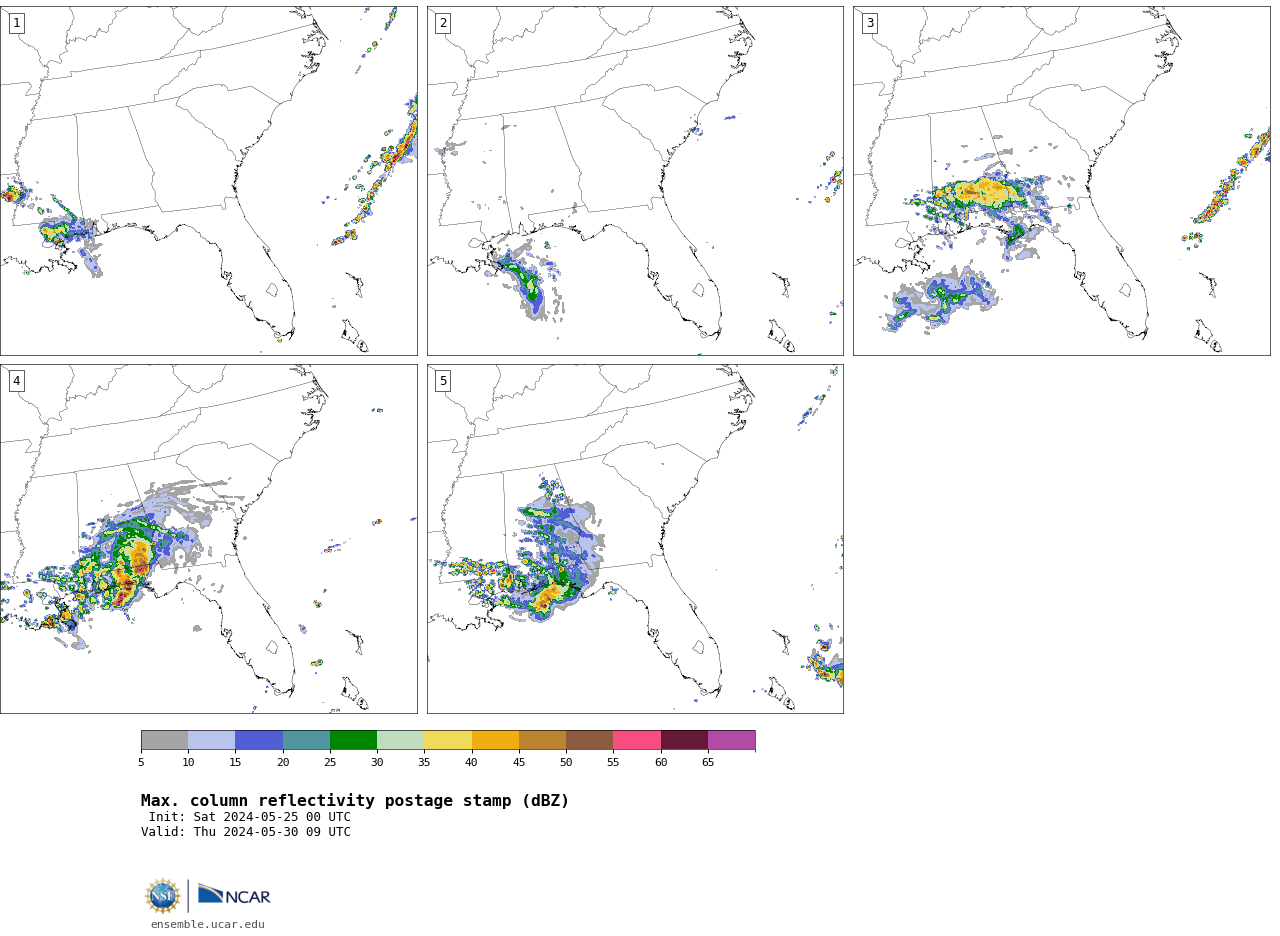
Task: Open ensemble member 1 reflectivity map
Action: point(208,181)
